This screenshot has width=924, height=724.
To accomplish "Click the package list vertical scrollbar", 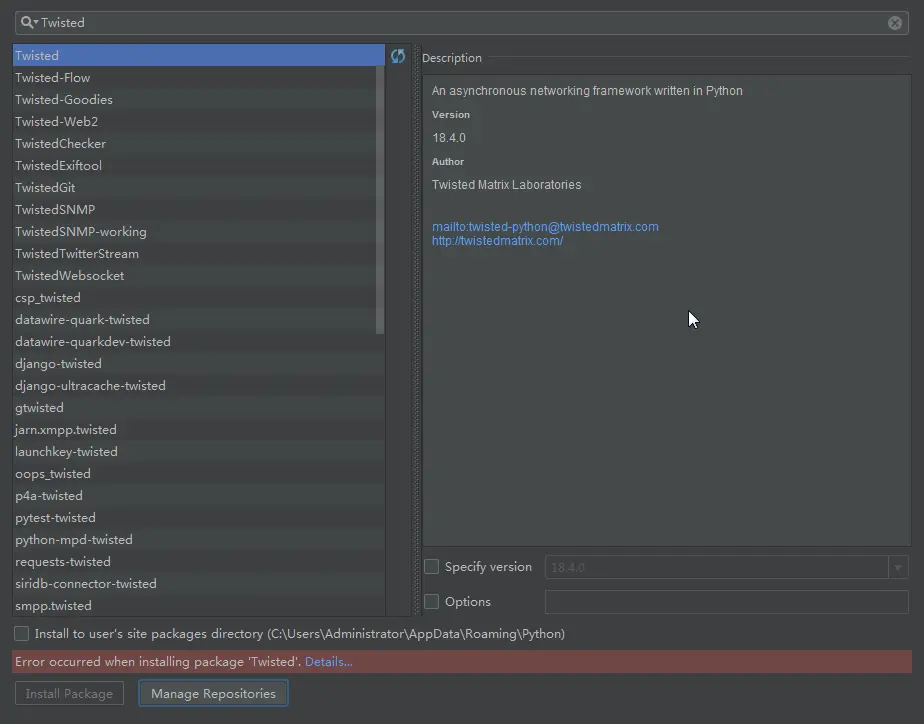I will tap(380, 200).
